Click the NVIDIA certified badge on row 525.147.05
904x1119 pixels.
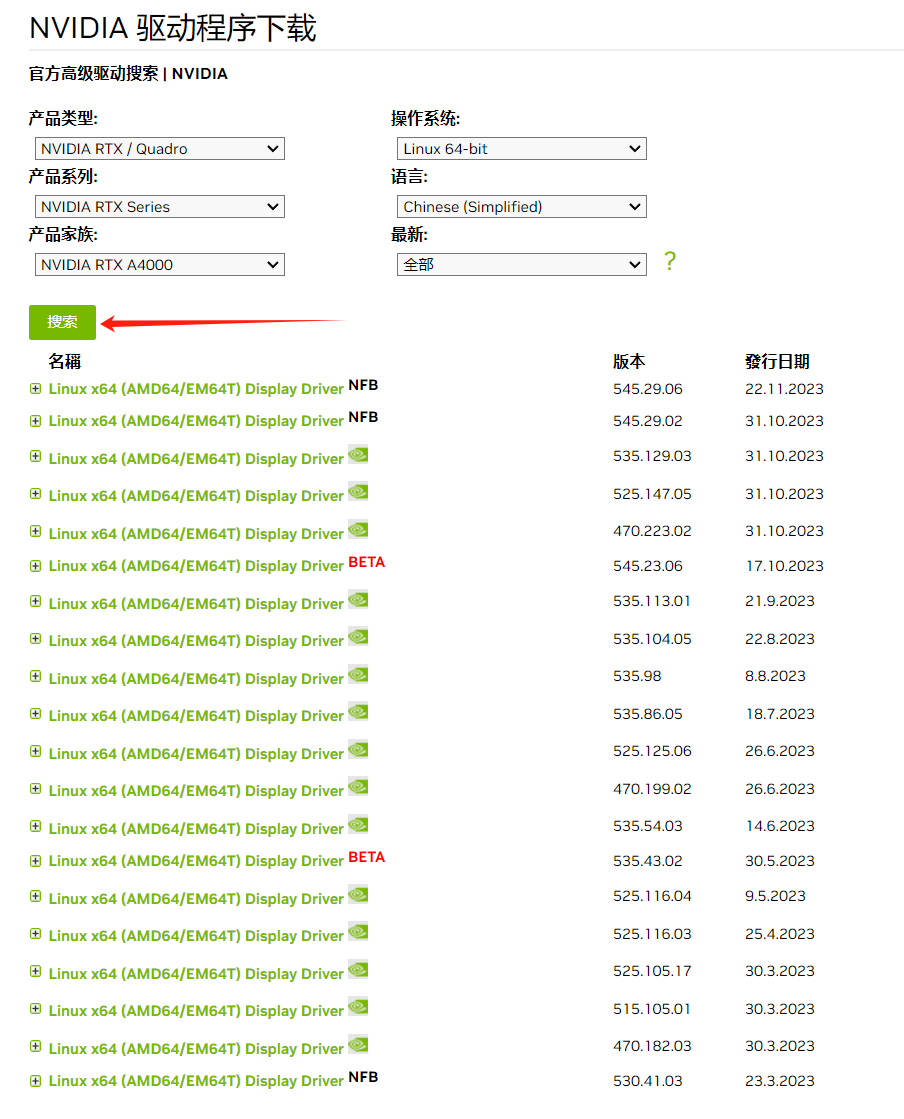click(x=358, y=492)
